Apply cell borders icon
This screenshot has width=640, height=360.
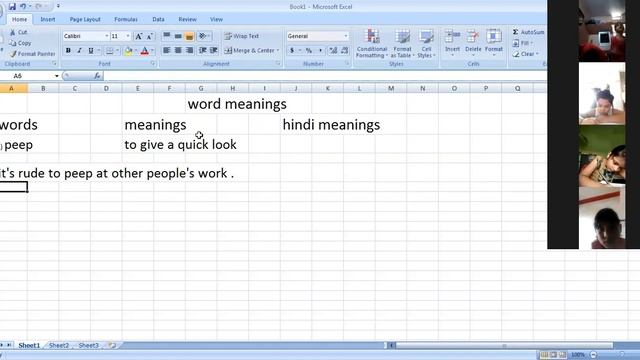point(109,51)
